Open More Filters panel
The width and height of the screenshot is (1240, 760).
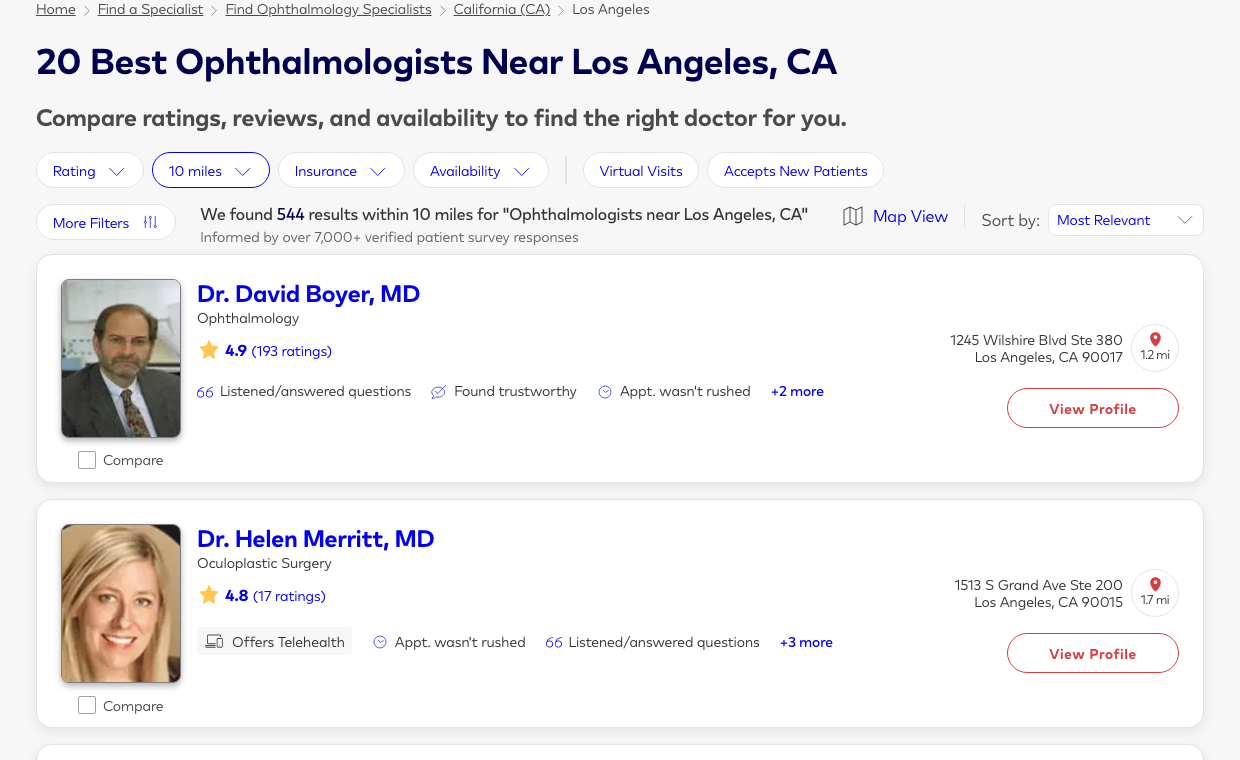coord(106,223)
